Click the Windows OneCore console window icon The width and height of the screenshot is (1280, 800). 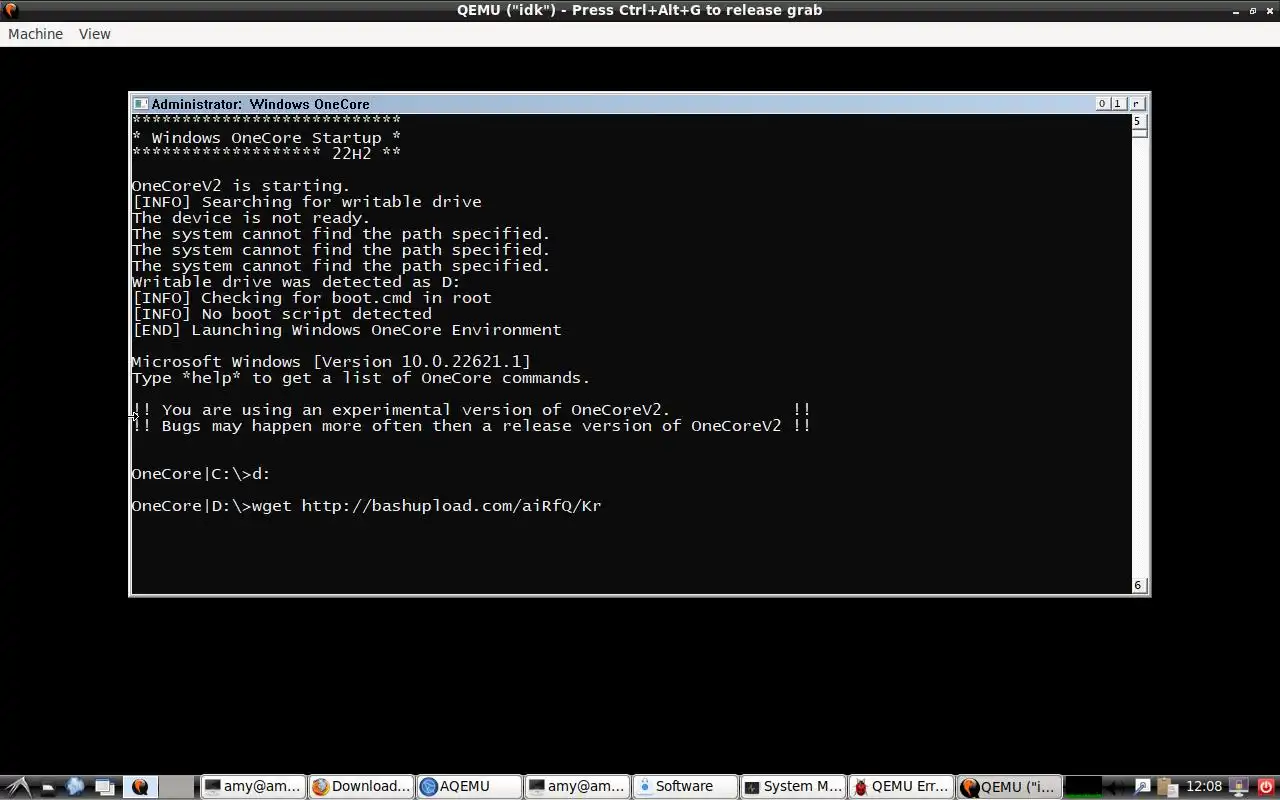(141, 104)
